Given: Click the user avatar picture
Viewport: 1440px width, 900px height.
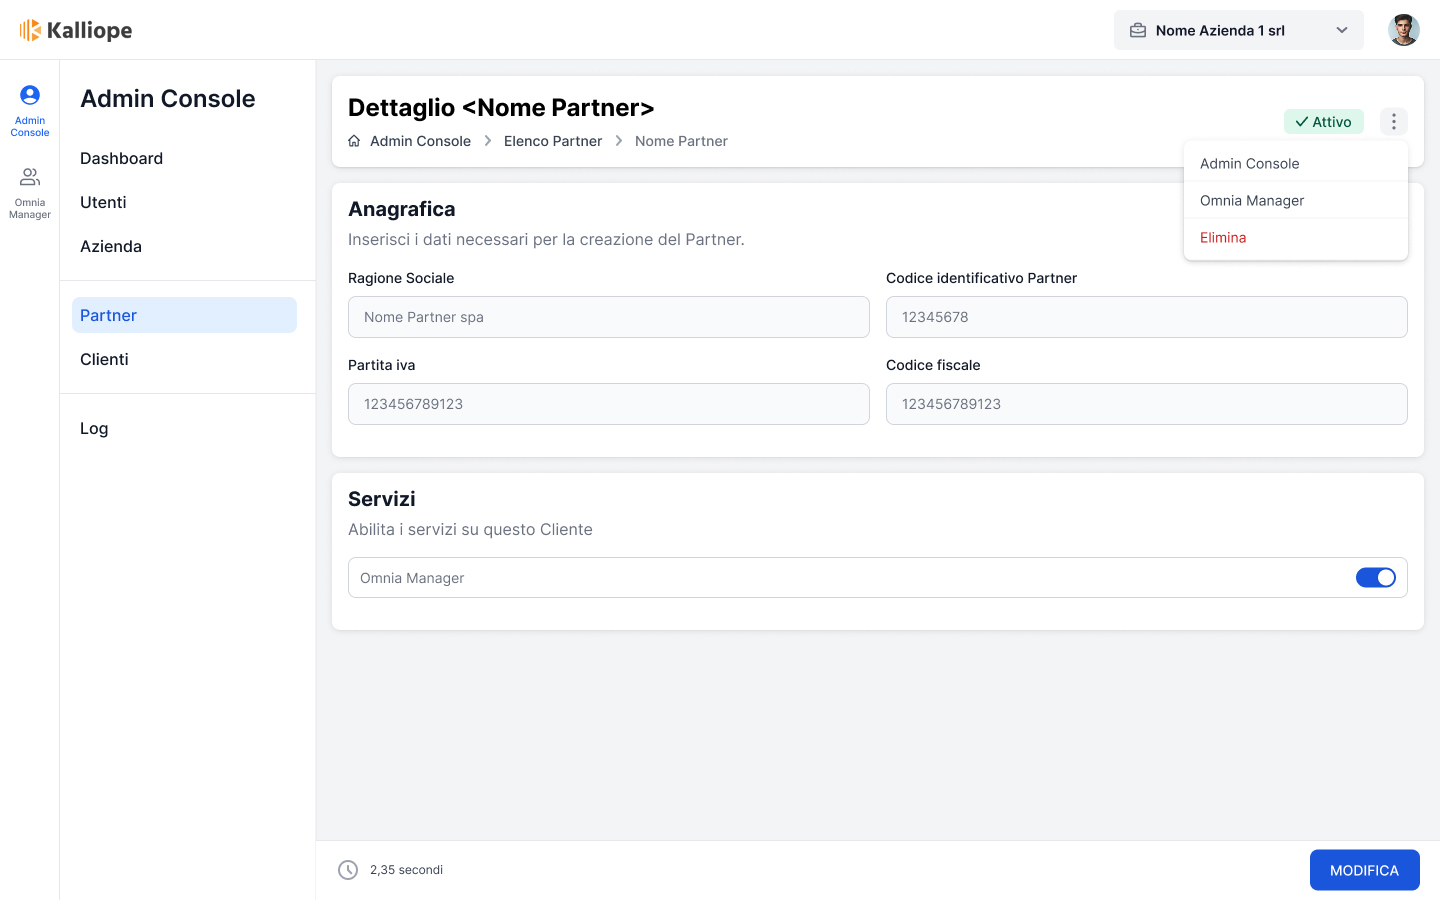Looking at the screenshot, I should coord(1403,30).
